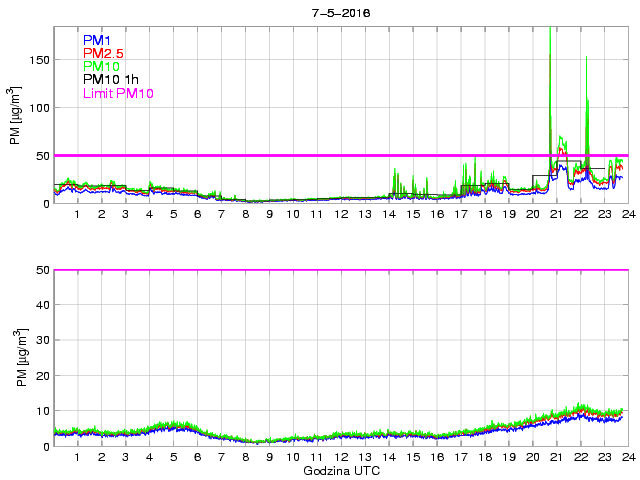
Task: Select hour 8 on the lower chart axis
Action: [245, 458]
